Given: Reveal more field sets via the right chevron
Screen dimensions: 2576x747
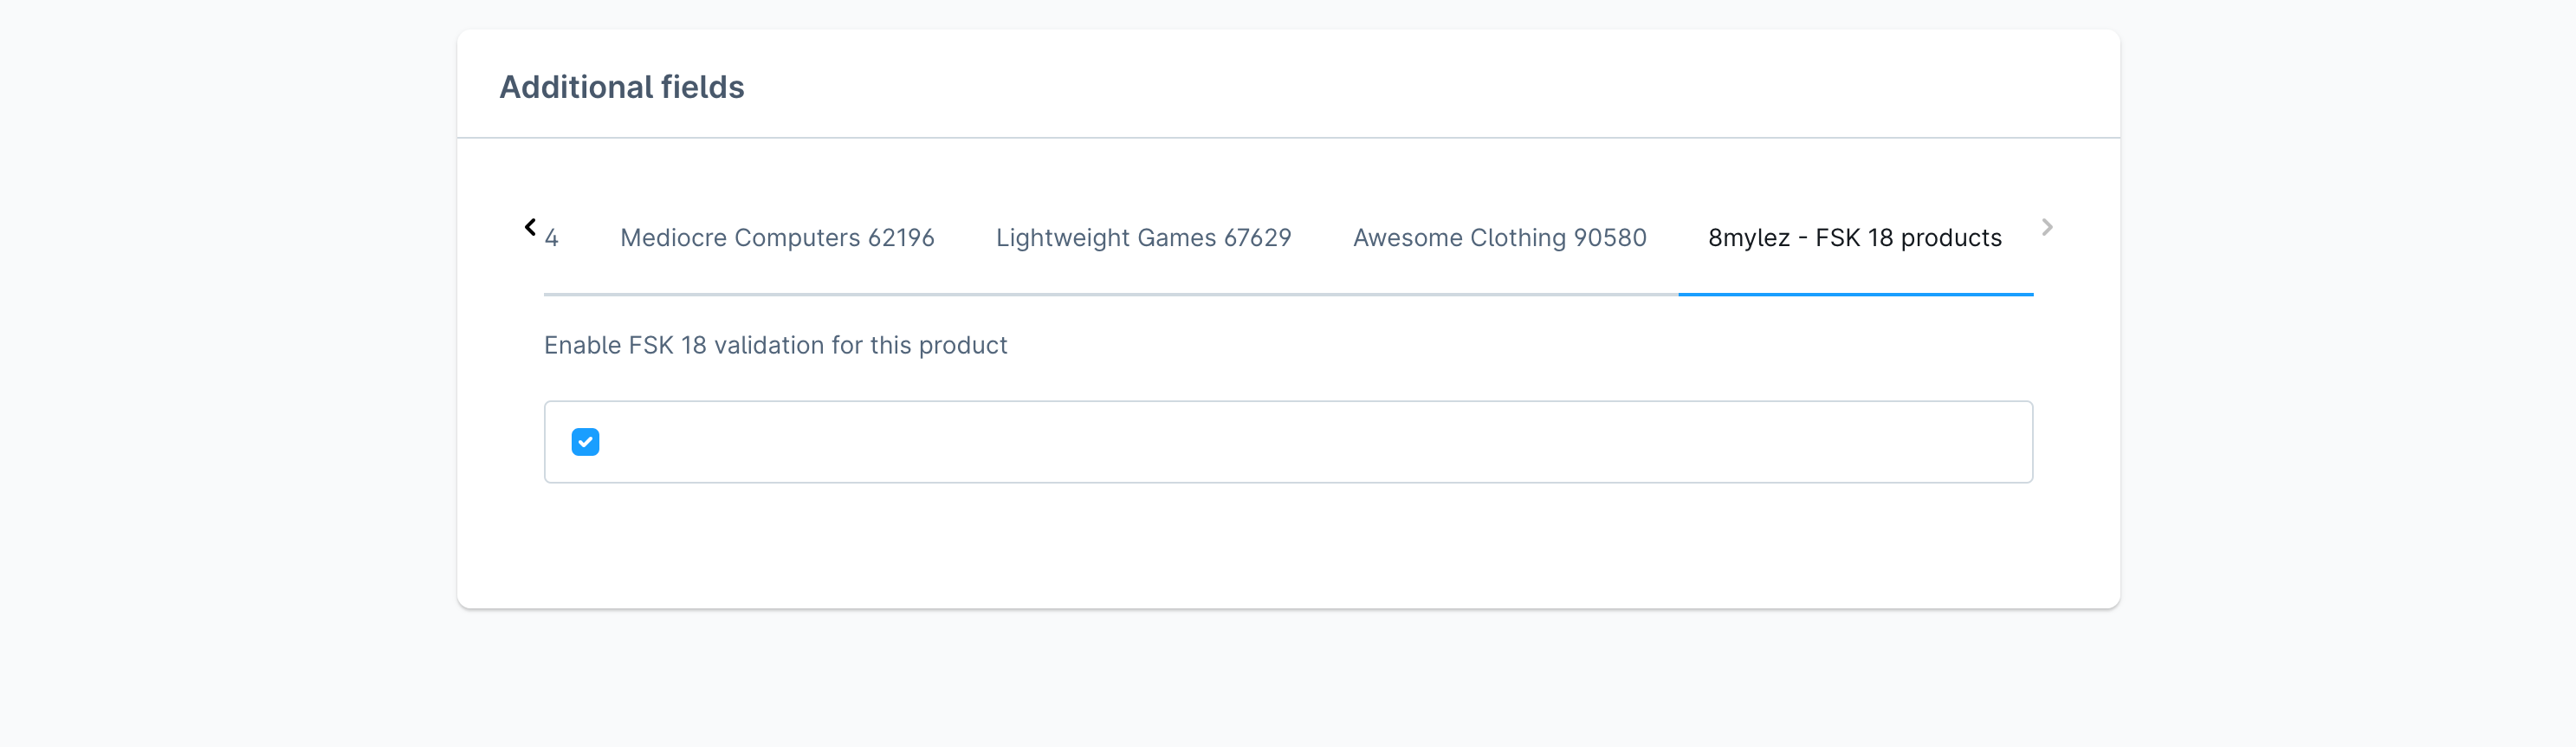Looking at the screenshot, I should point(2046,227).
